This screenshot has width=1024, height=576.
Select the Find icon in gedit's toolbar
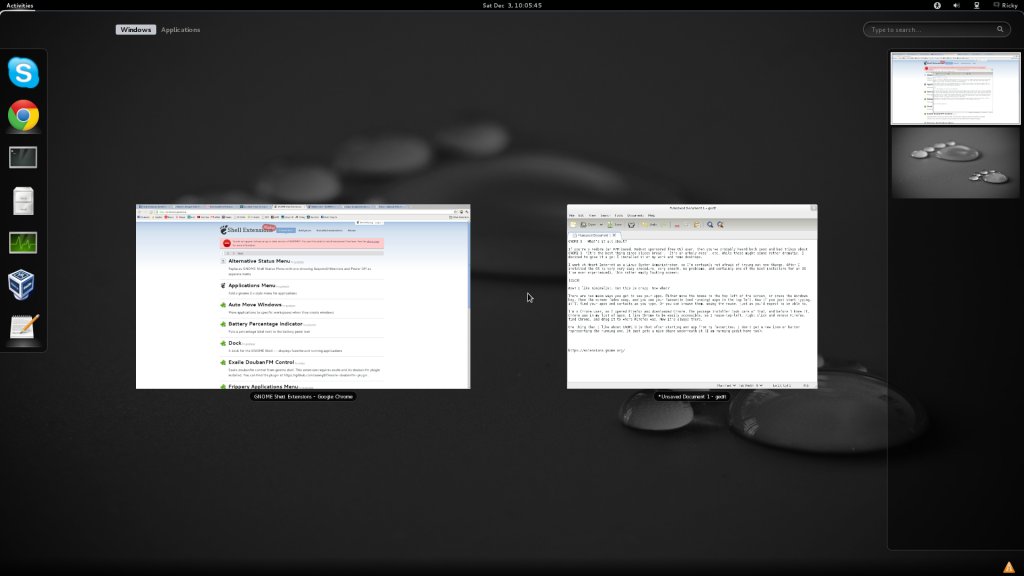709,224
